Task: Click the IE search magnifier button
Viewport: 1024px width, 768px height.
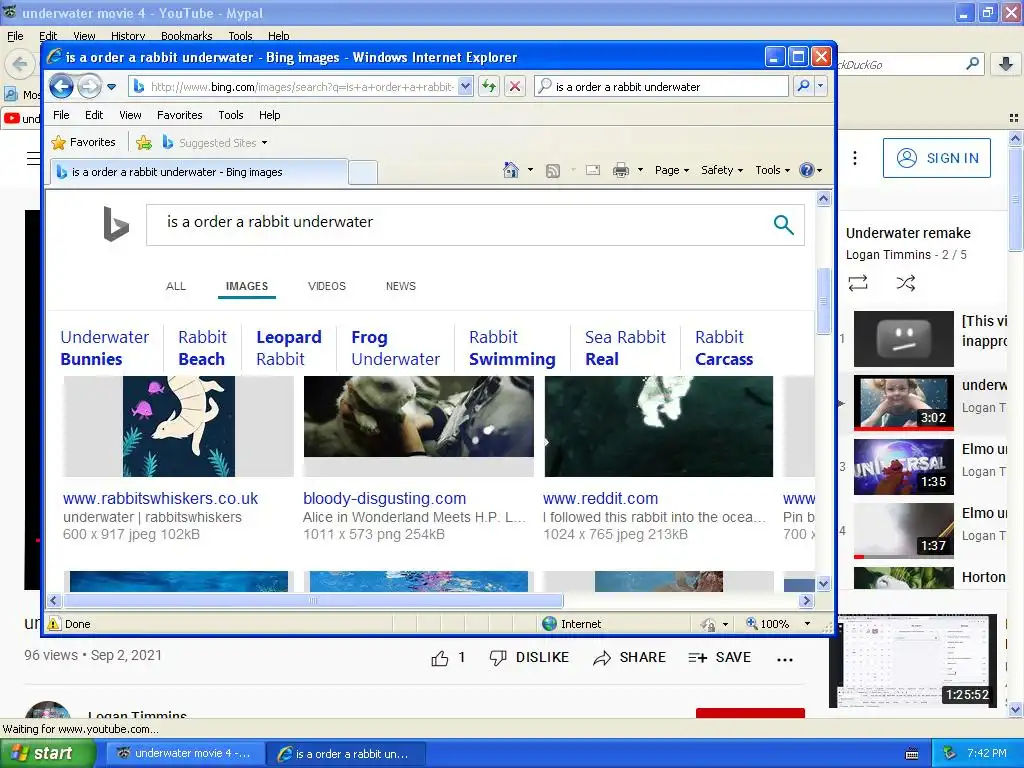Action: [803, 86]
